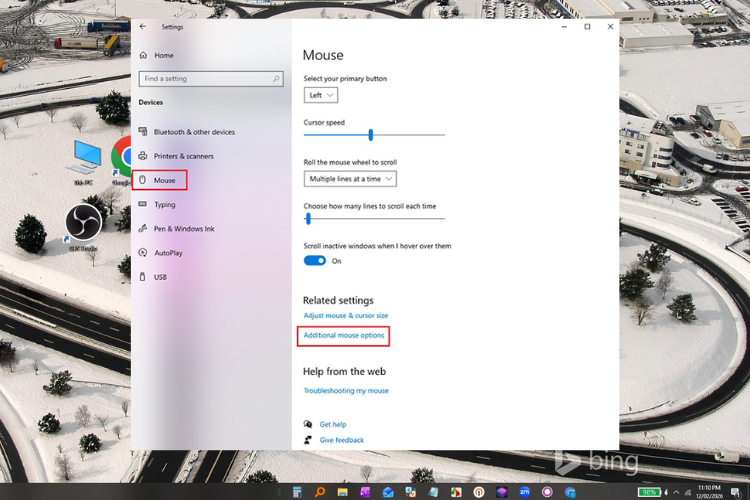The height and width of the screenshot is (500, 750).
Task: Open the orange Search magnifier in taskbar
Action: tap(320, 492)
